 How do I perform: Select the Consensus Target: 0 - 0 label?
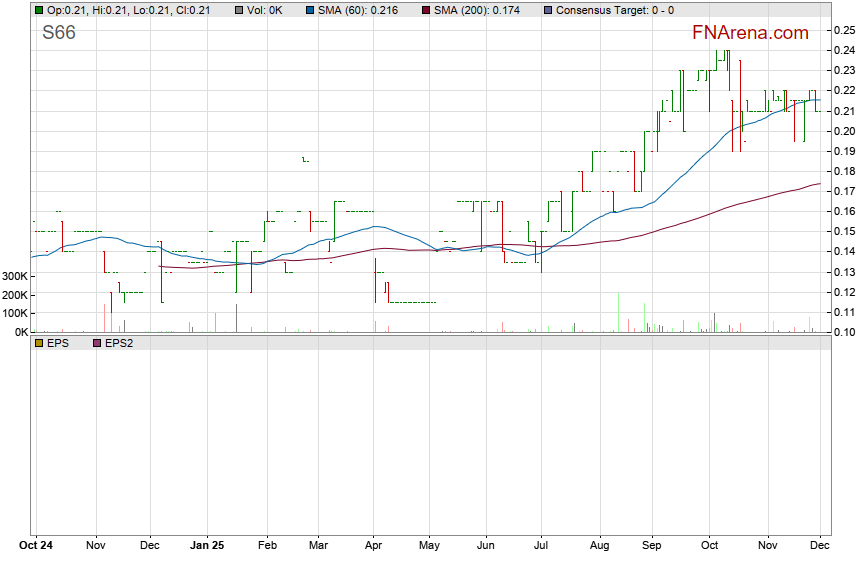(614, 10)
